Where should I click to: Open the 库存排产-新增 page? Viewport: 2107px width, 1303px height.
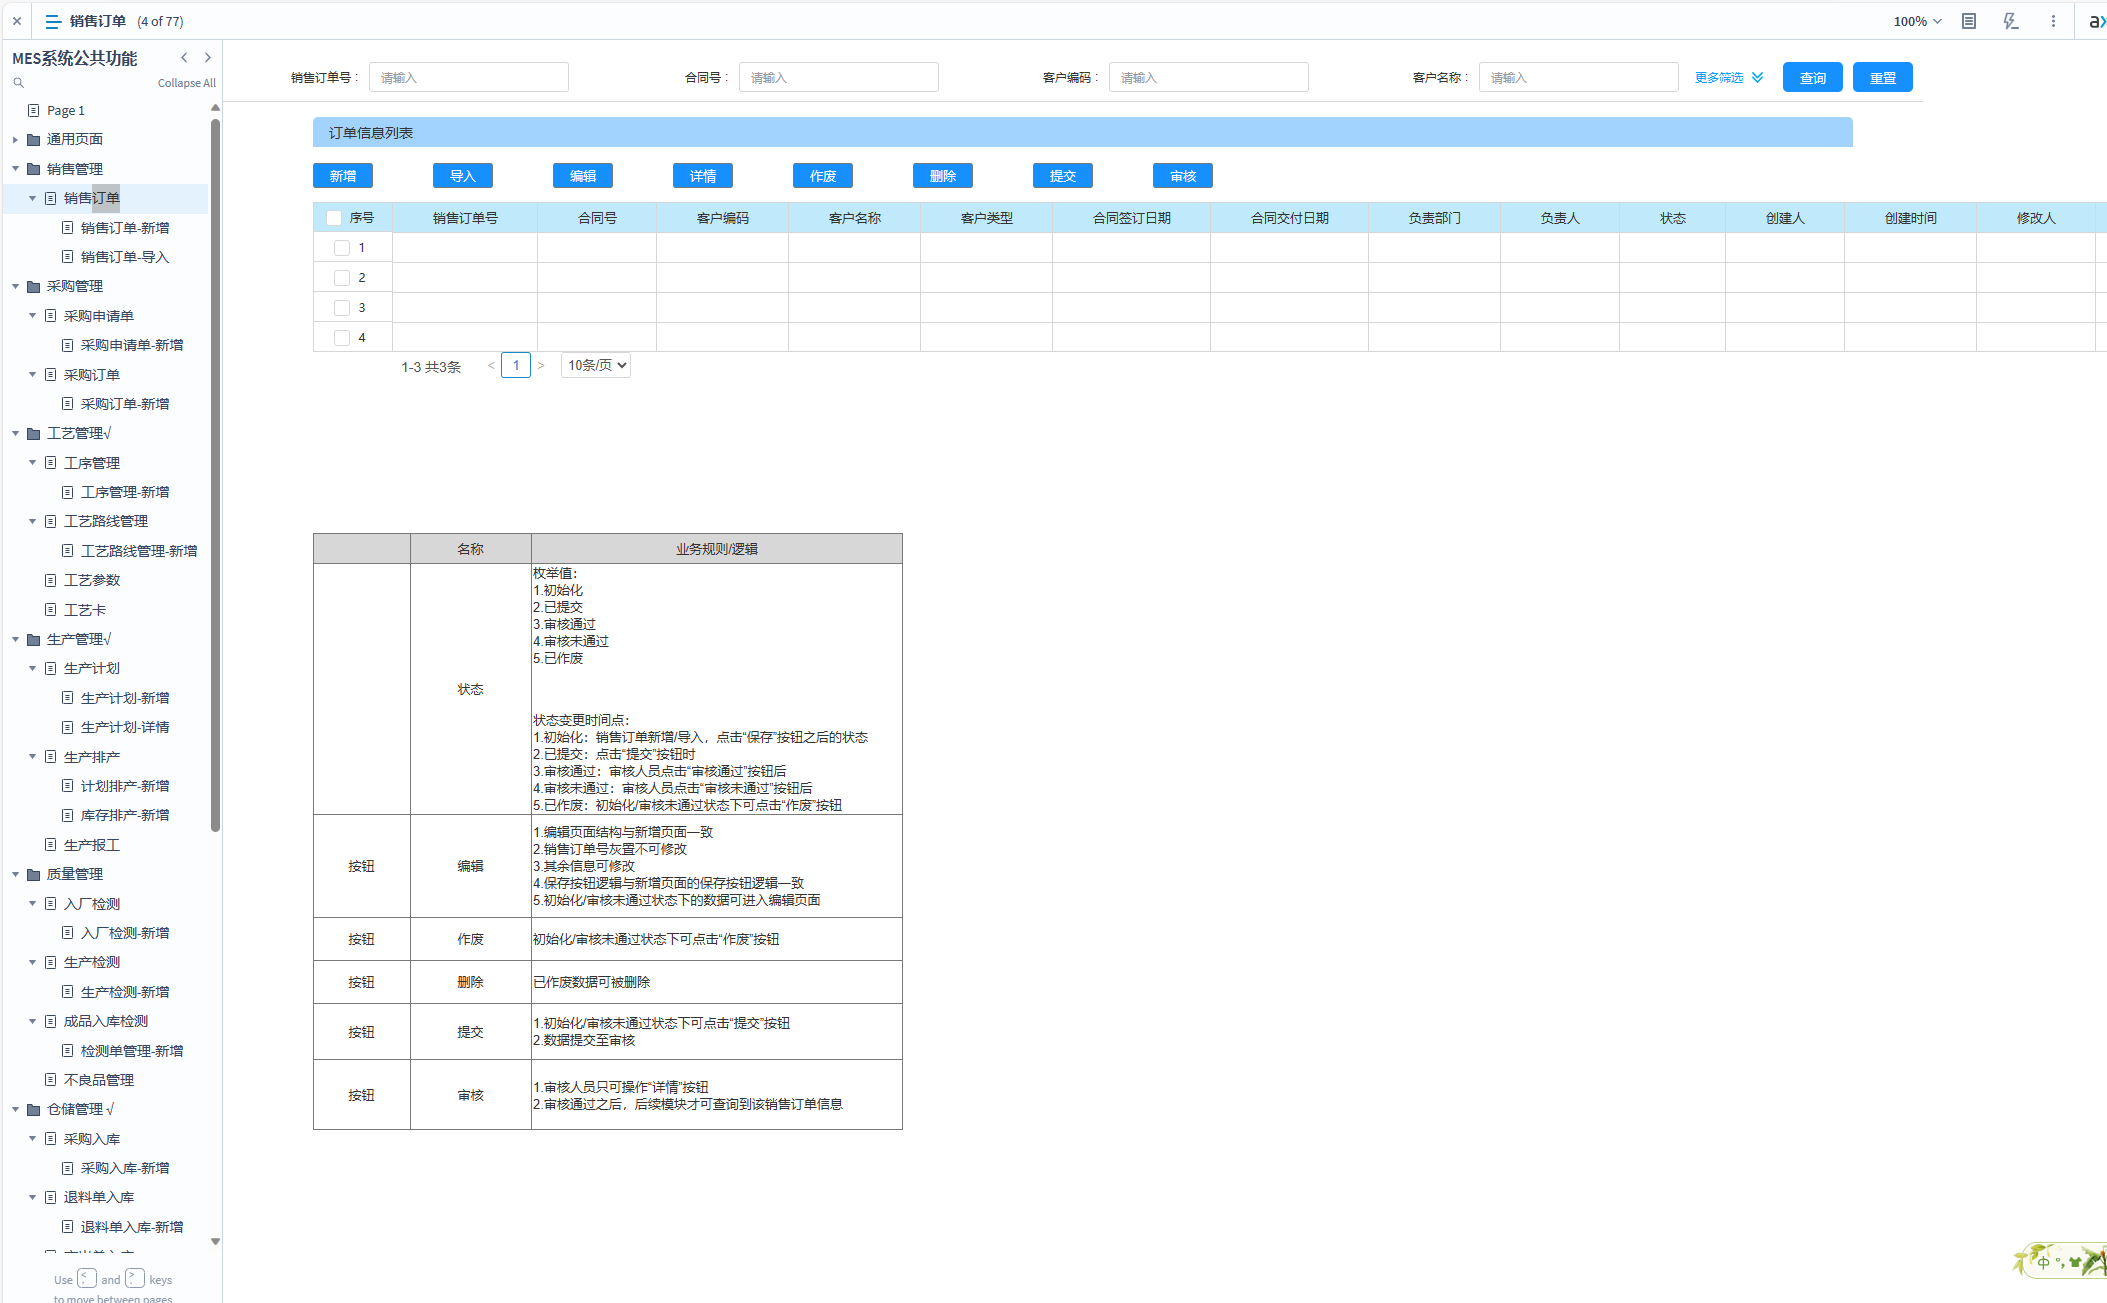pyautogui.click(x=125, y=815)
